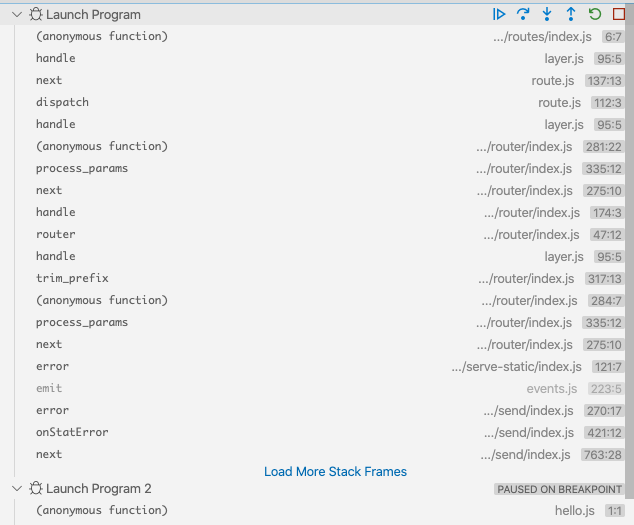634x525 pixels.
Task: Restart the debug session with green icon
Action: click(595, 14)
